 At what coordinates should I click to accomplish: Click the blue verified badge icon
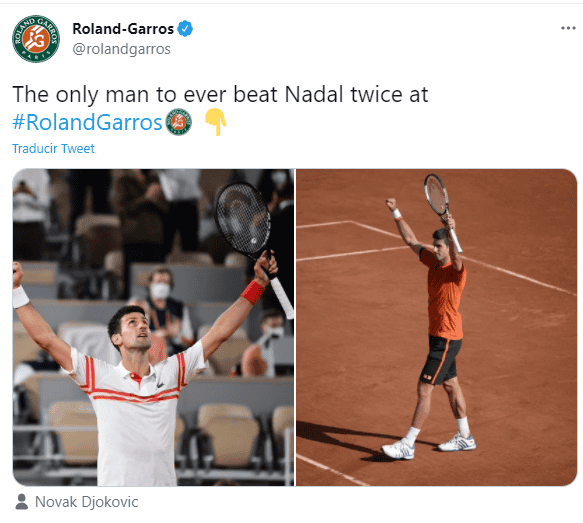click(185, 29)
